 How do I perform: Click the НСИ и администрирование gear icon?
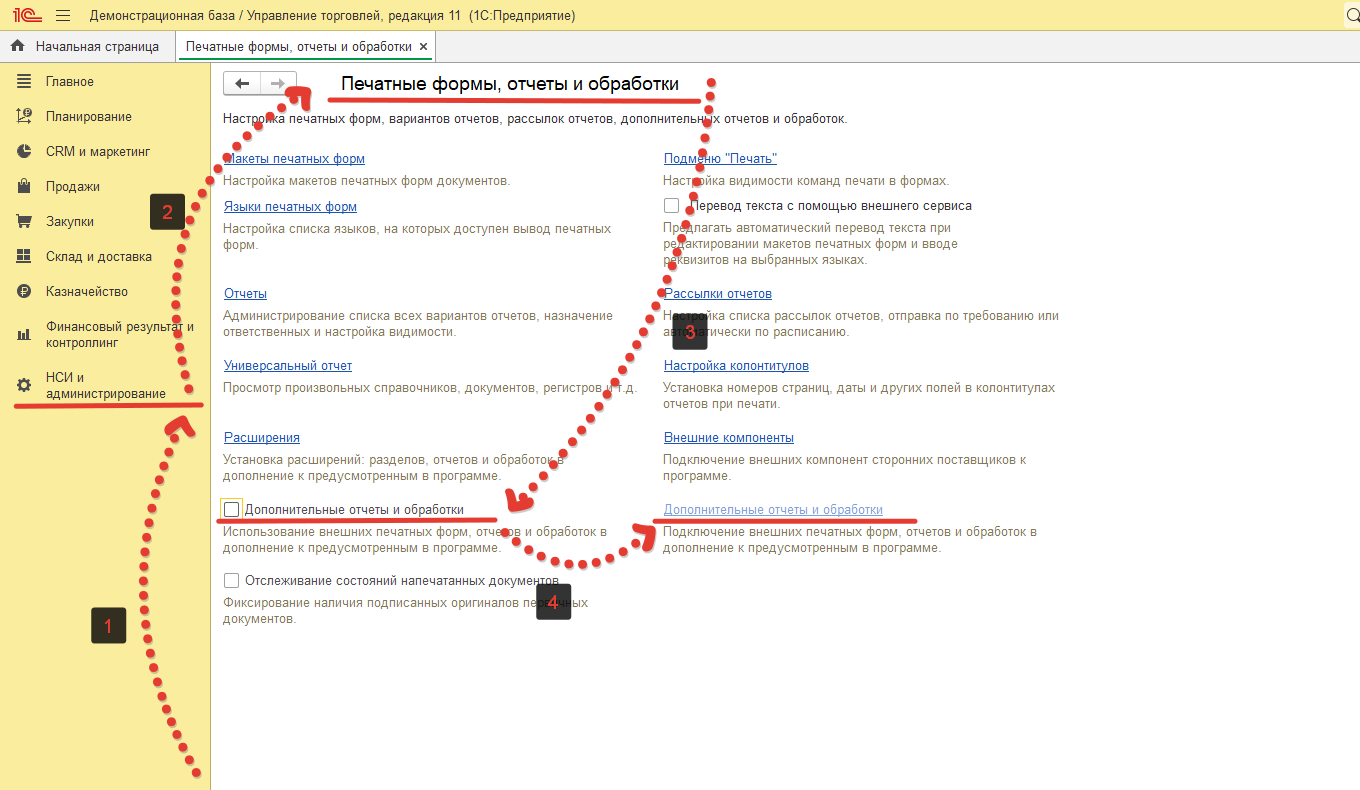pyautogui.click(x=25, y=385)
